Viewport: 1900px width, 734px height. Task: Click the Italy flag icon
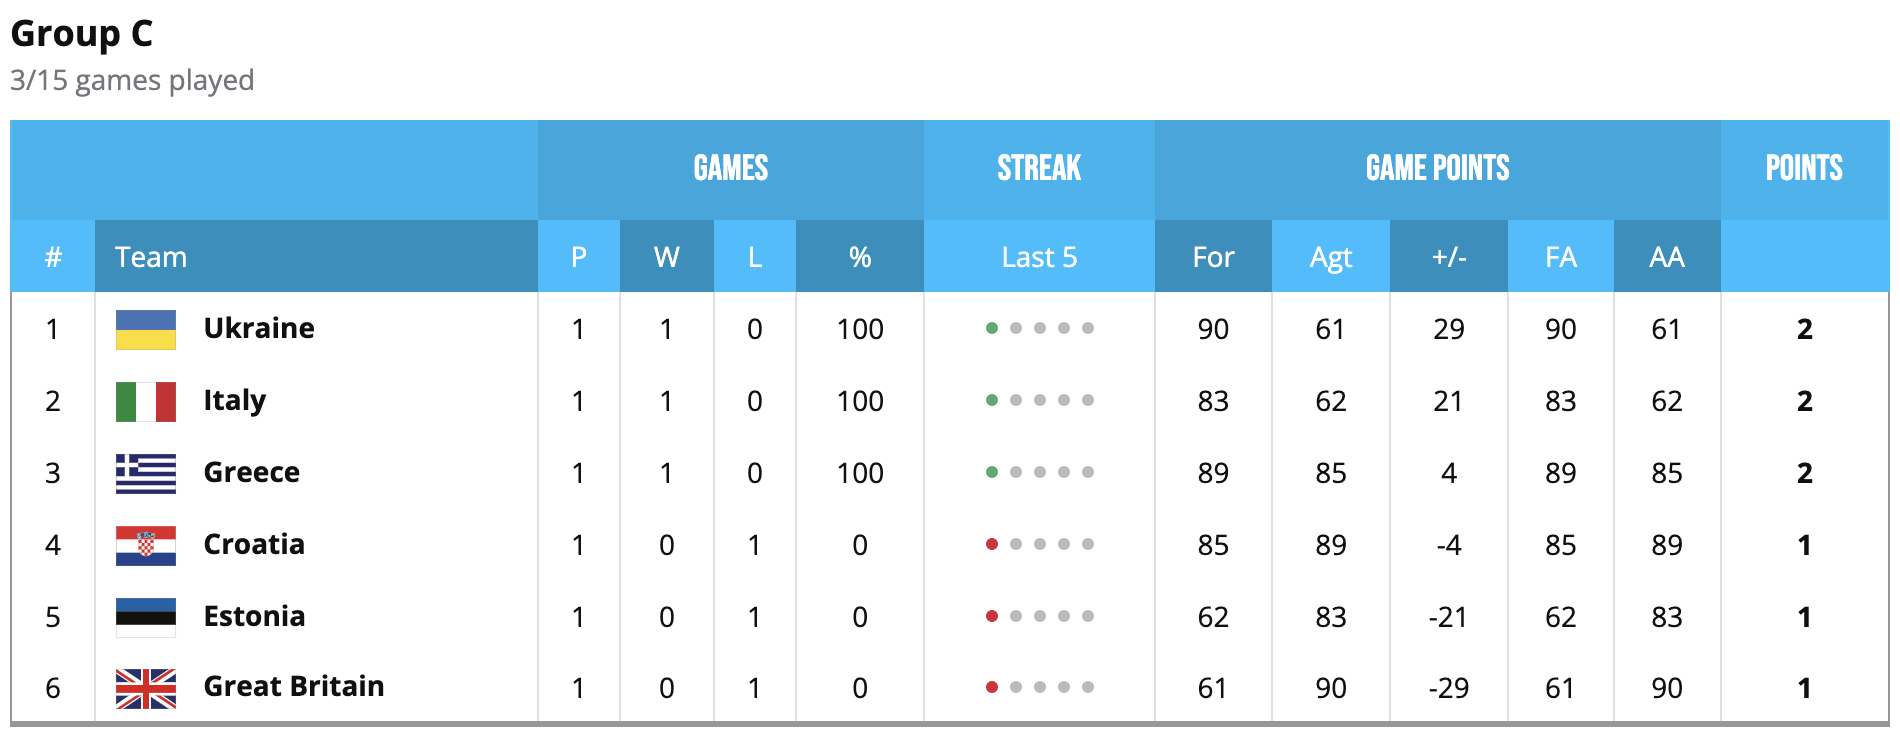tap(146, 401)
